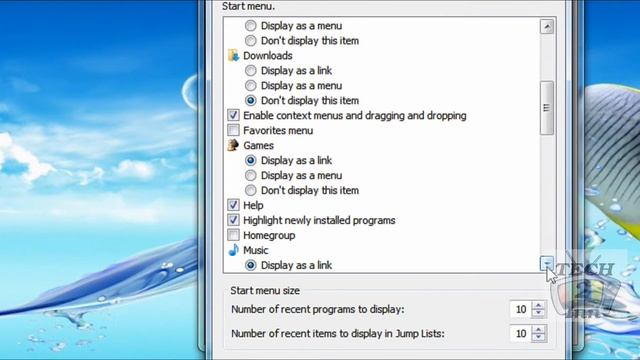Enable the Favorites menu checkbox
640x360 pixels.
233,131
